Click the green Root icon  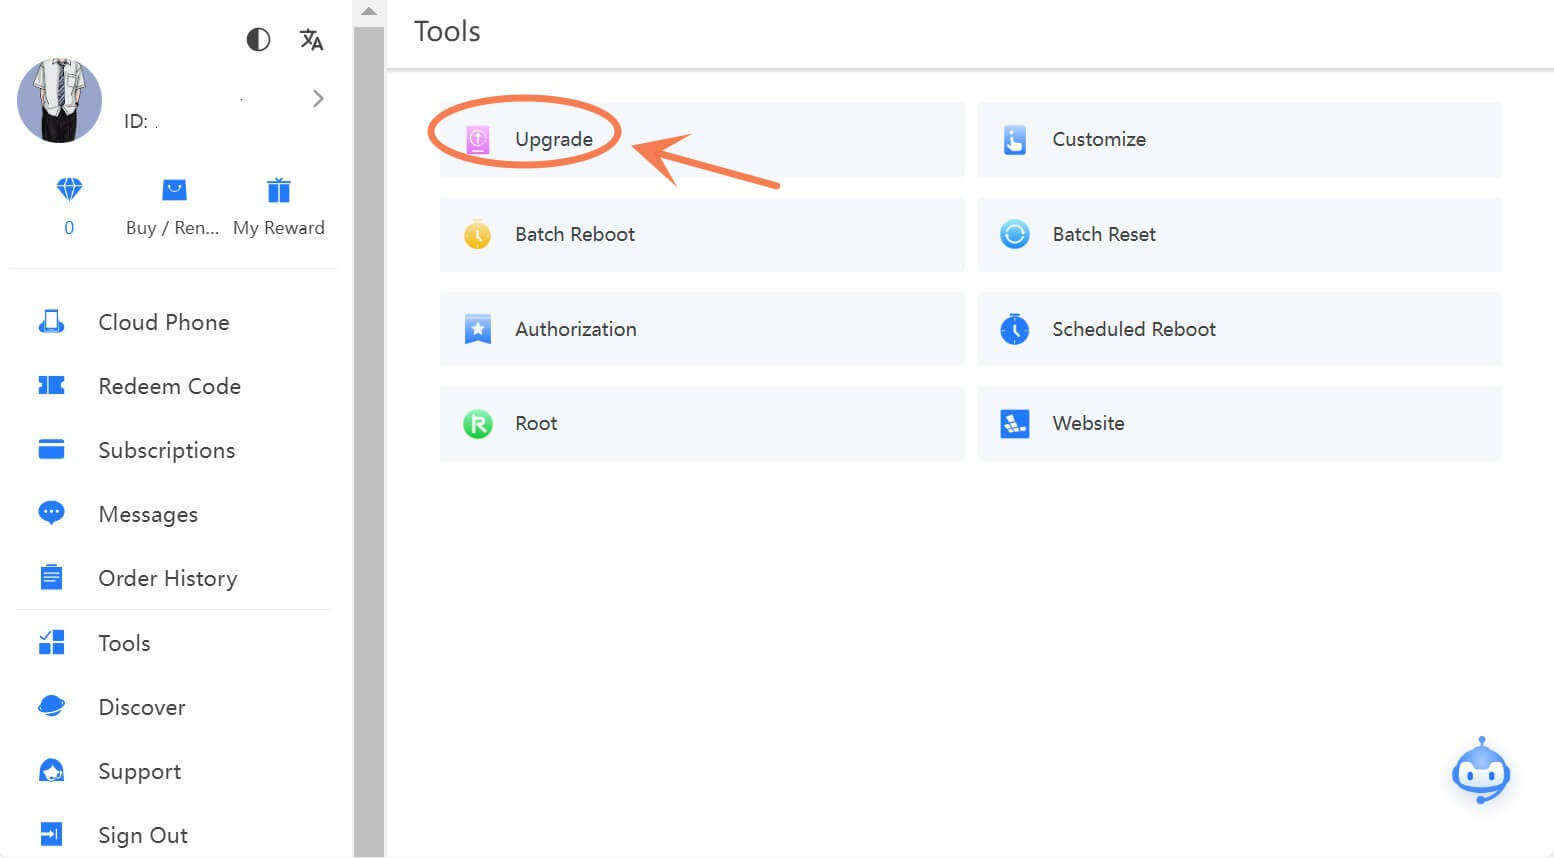click(478, 424)
